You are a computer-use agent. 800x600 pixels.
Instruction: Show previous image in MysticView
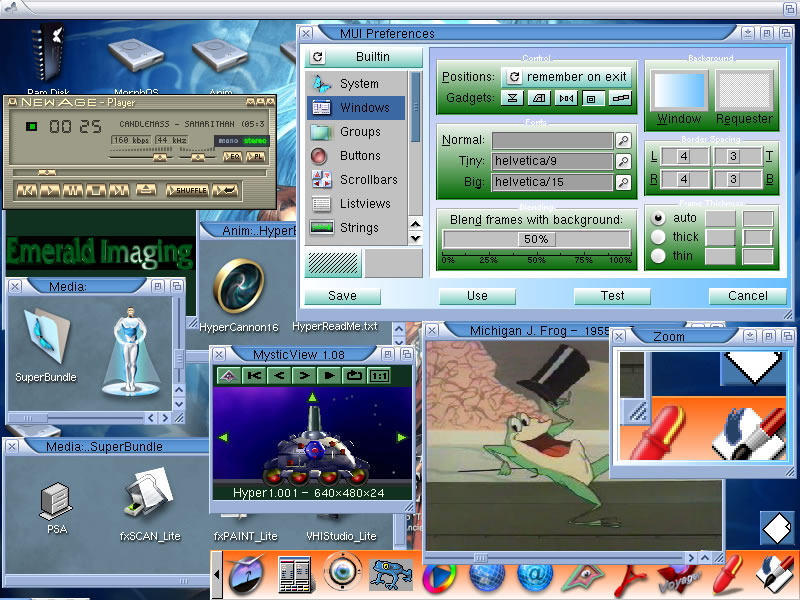click(x=279, y=376)
